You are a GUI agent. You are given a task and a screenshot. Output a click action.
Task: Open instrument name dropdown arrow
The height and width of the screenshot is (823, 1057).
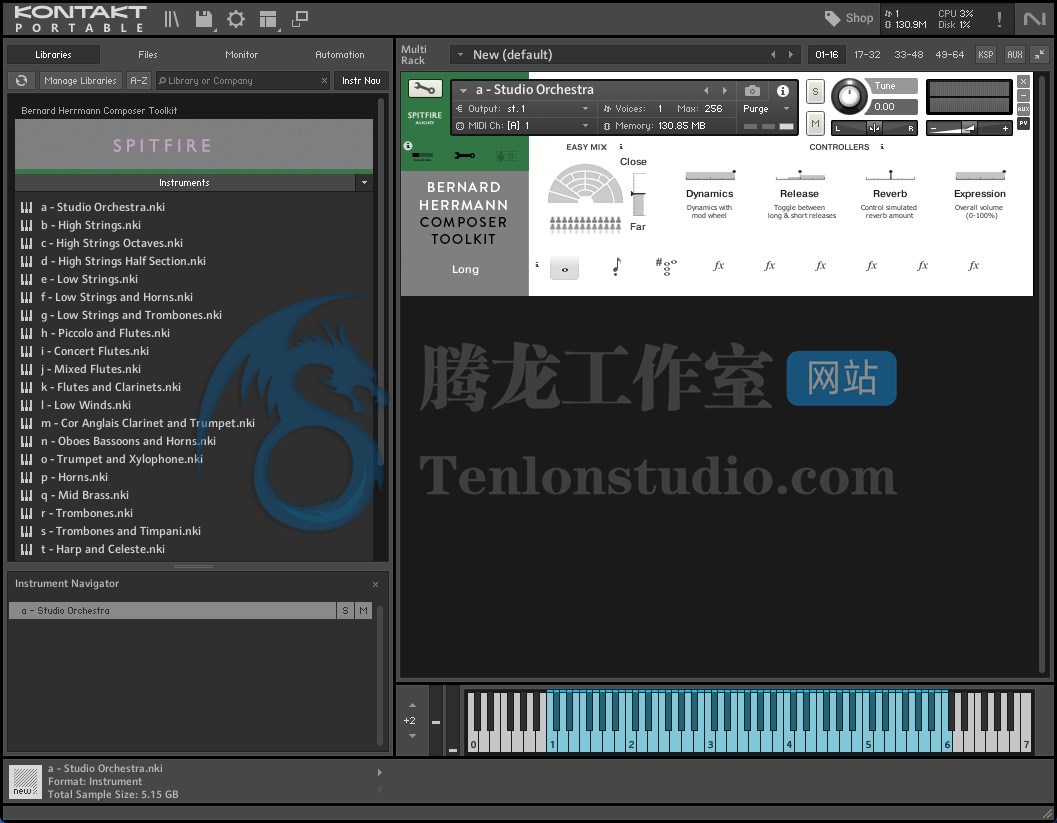point(463,90)
